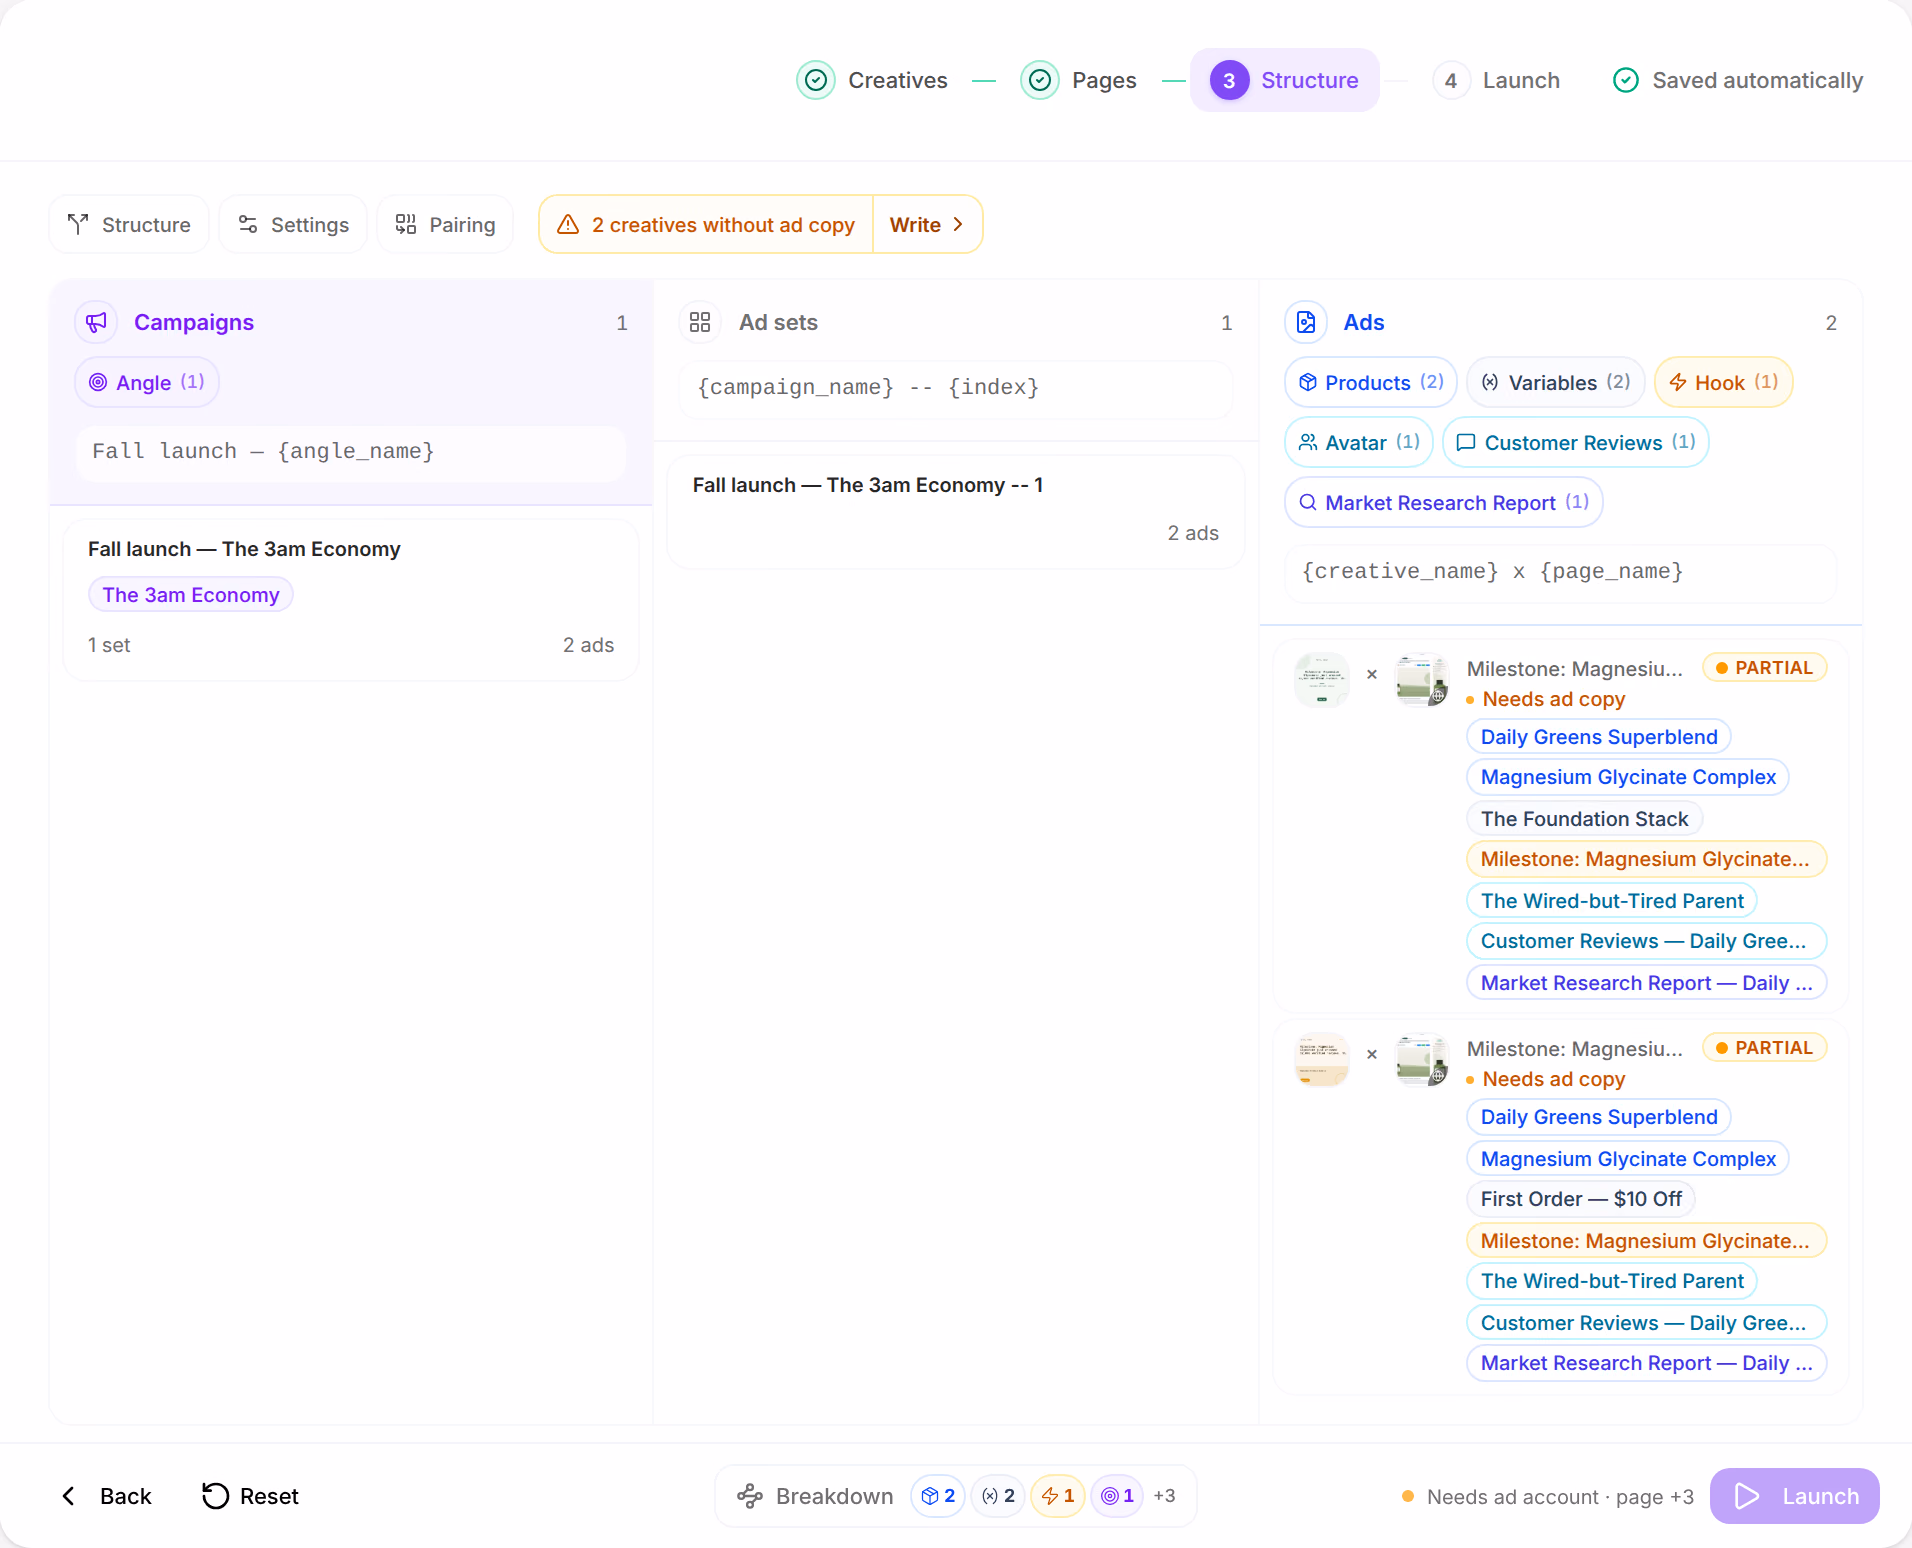1912x1548 pixels.
Task: Click the Pages completed checkmark icon
Action: point(1040,80)
